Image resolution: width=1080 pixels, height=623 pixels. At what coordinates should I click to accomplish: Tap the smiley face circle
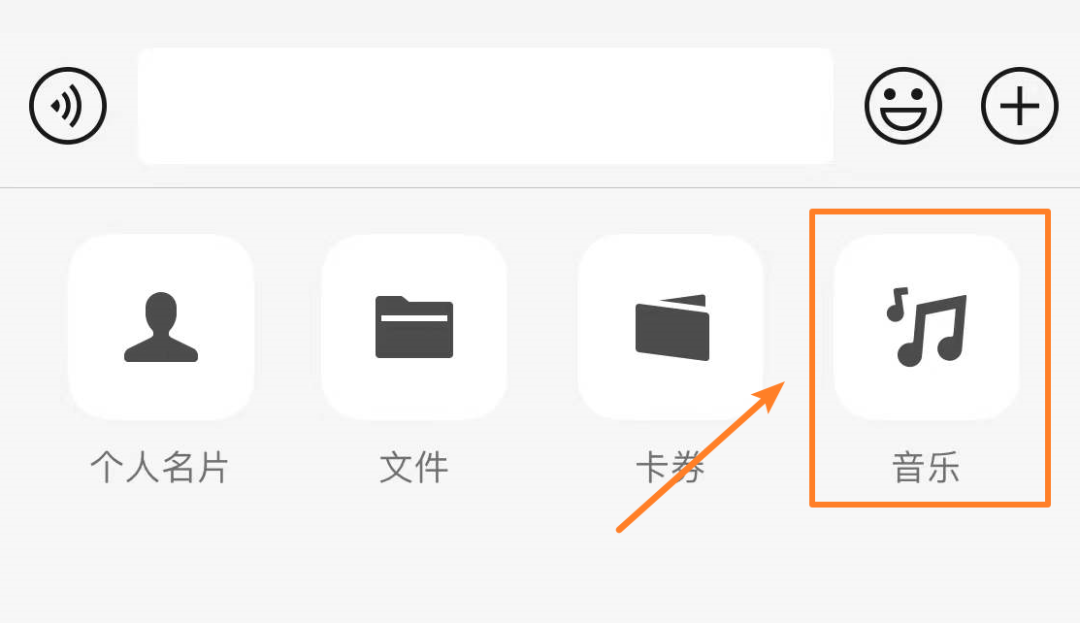(x=903, y=106)
